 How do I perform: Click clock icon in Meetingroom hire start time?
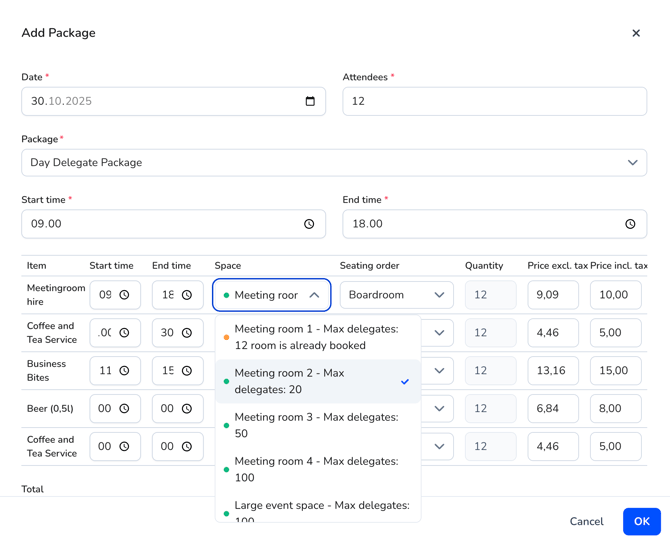(x=125, y=295)
